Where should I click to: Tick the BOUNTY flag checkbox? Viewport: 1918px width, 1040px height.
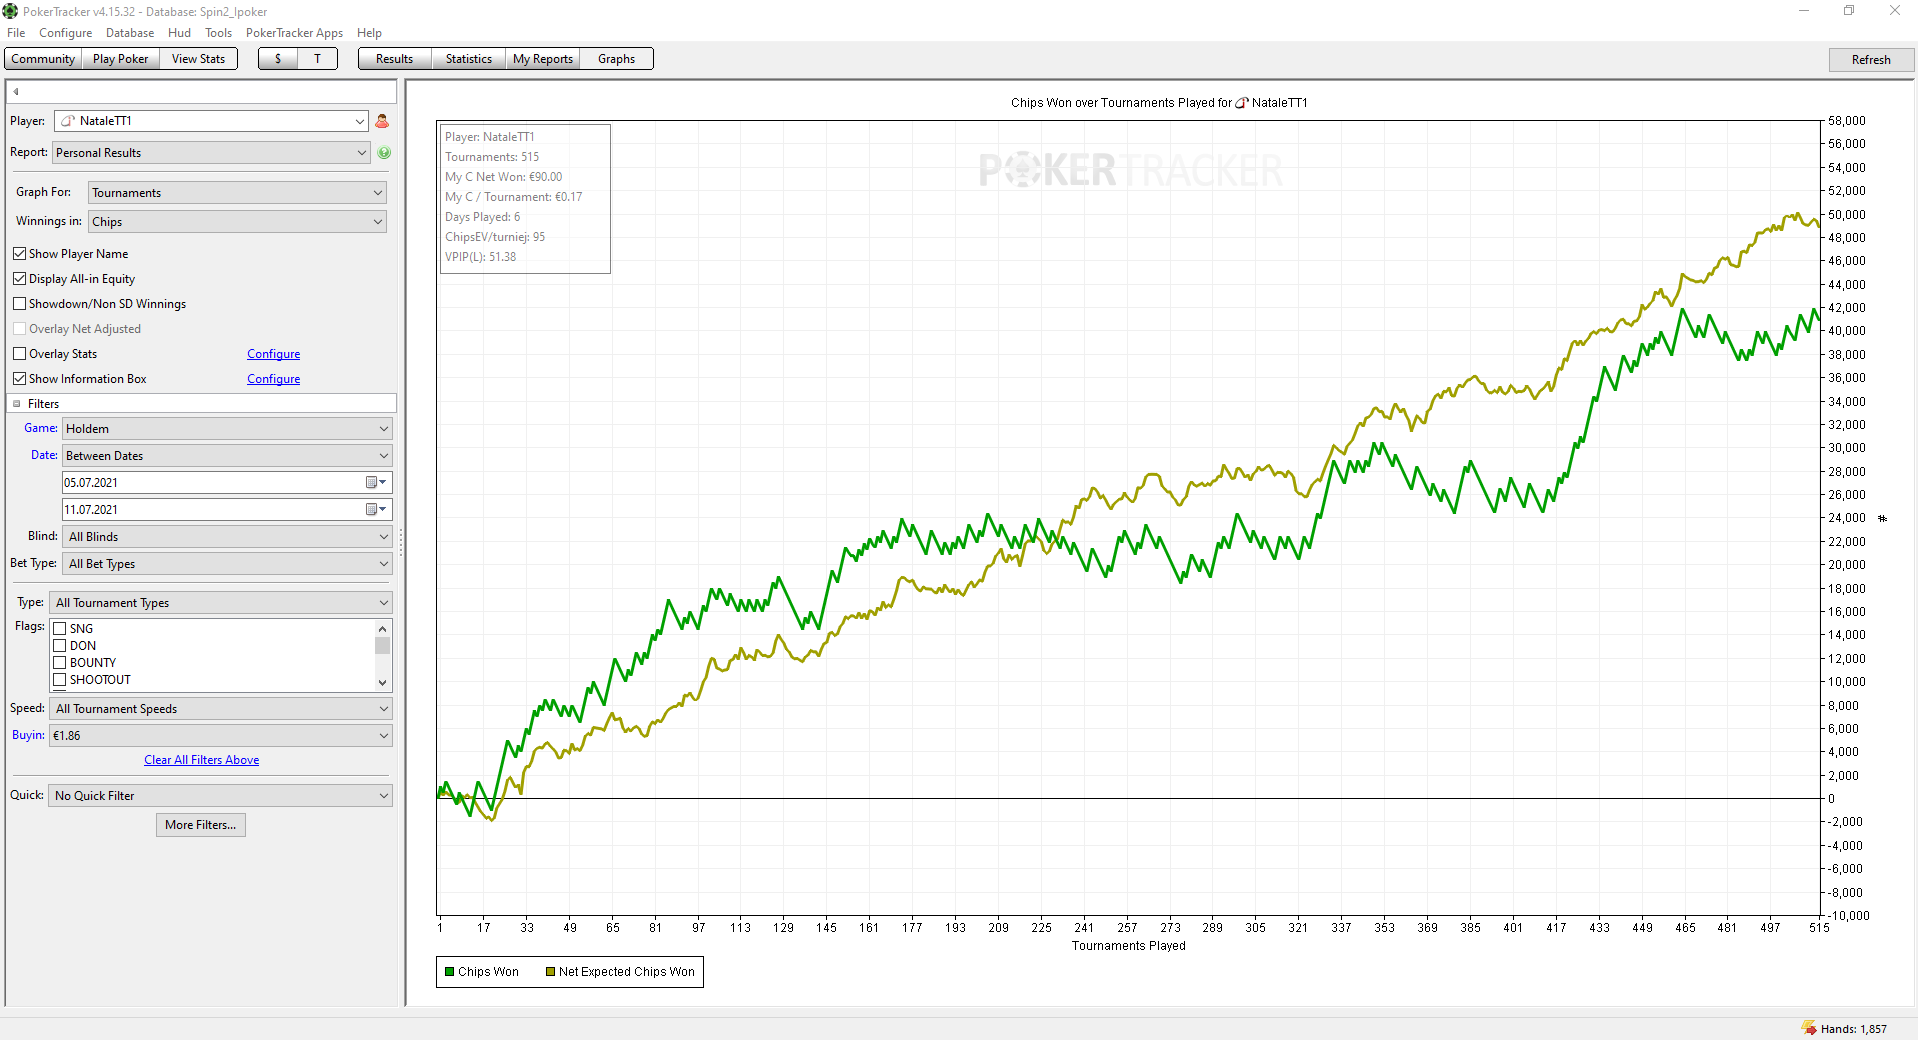click(x=60, y=663)
